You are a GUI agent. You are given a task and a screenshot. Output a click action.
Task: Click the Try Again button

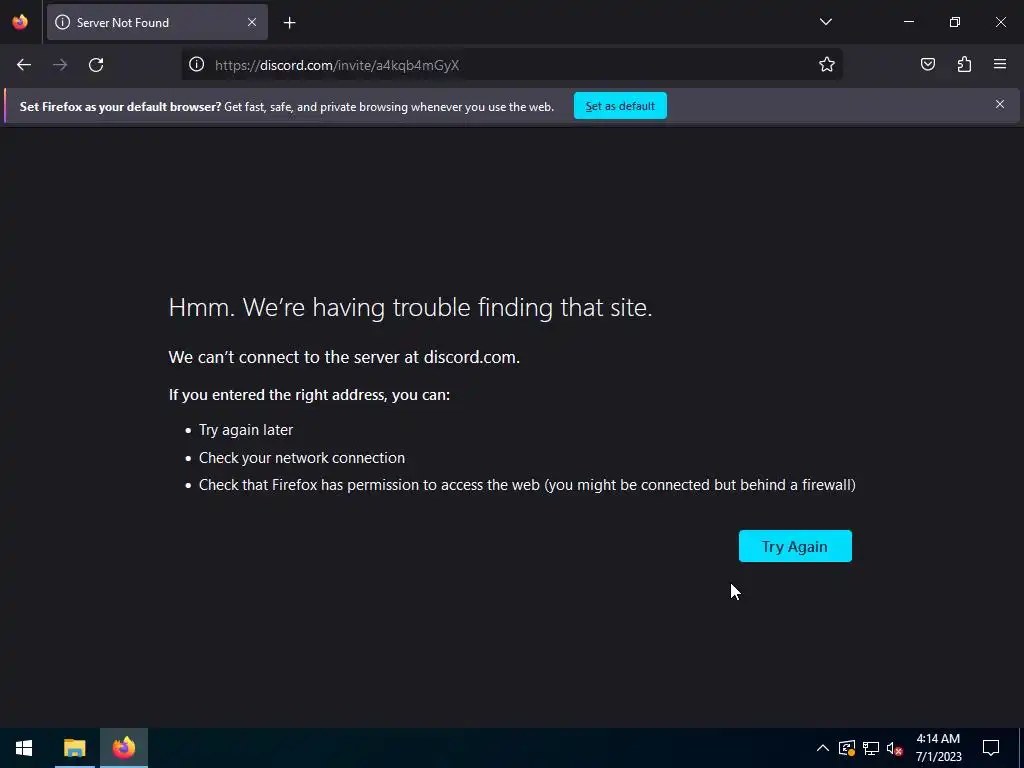click(795, 546)
